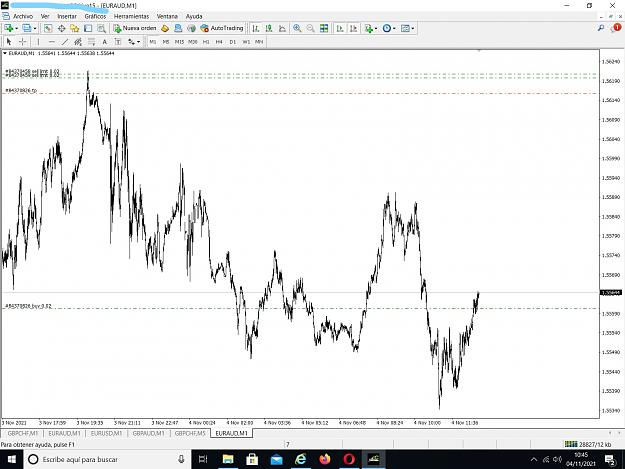Screen dimensions: 625x469
Task: Open the signals globe icon
Action: point(192,28)
